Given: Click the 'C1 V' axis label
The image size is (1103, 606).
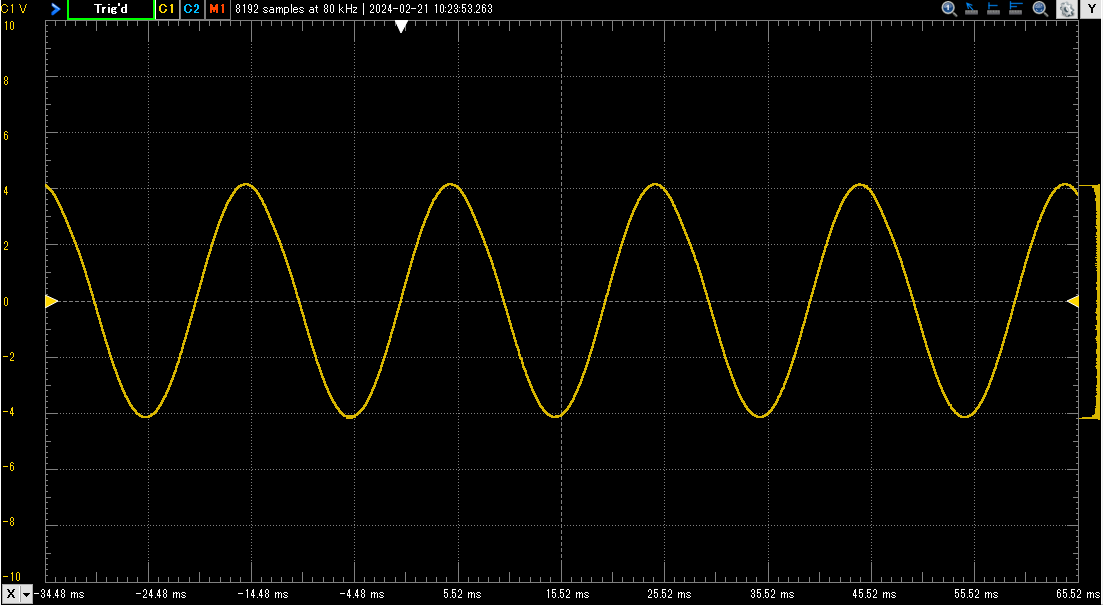Looking at the screenshot, I should 13,9.
